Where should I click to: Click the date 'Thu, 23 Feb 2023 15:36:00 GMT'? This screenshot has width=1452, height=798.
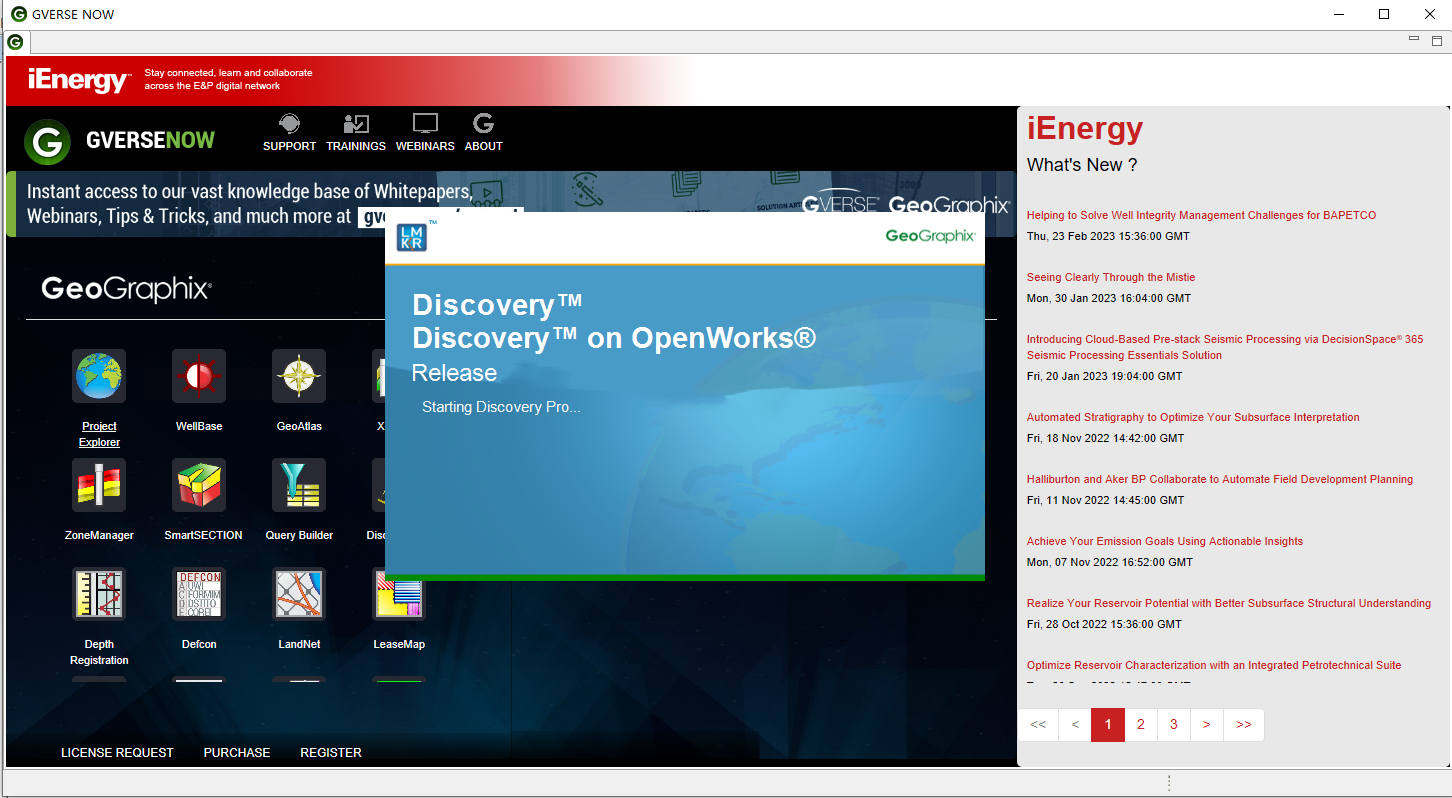point(1108,236)
